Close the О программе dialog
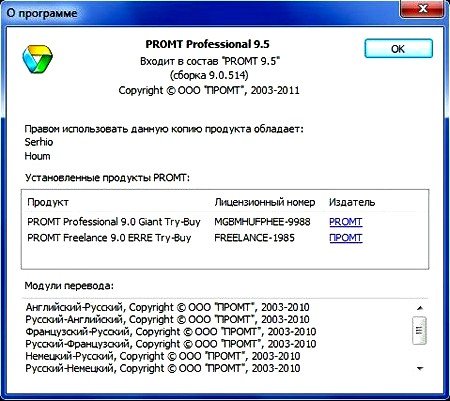This screenshot has width=450, height=401. (423, 9)
